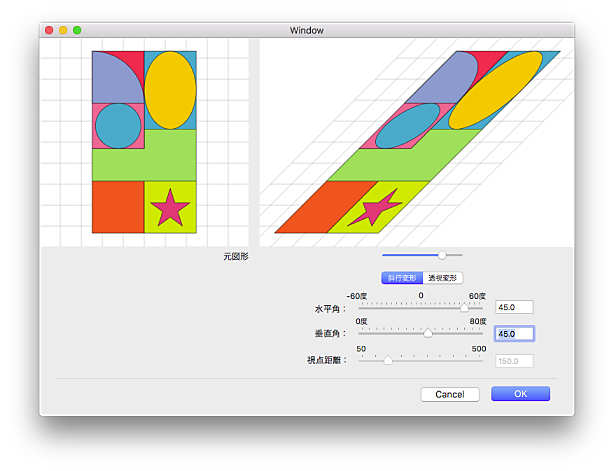The image size is (613, 471).
Task: Click the blue circle in original preview
Action: click(x=118, y=124)
